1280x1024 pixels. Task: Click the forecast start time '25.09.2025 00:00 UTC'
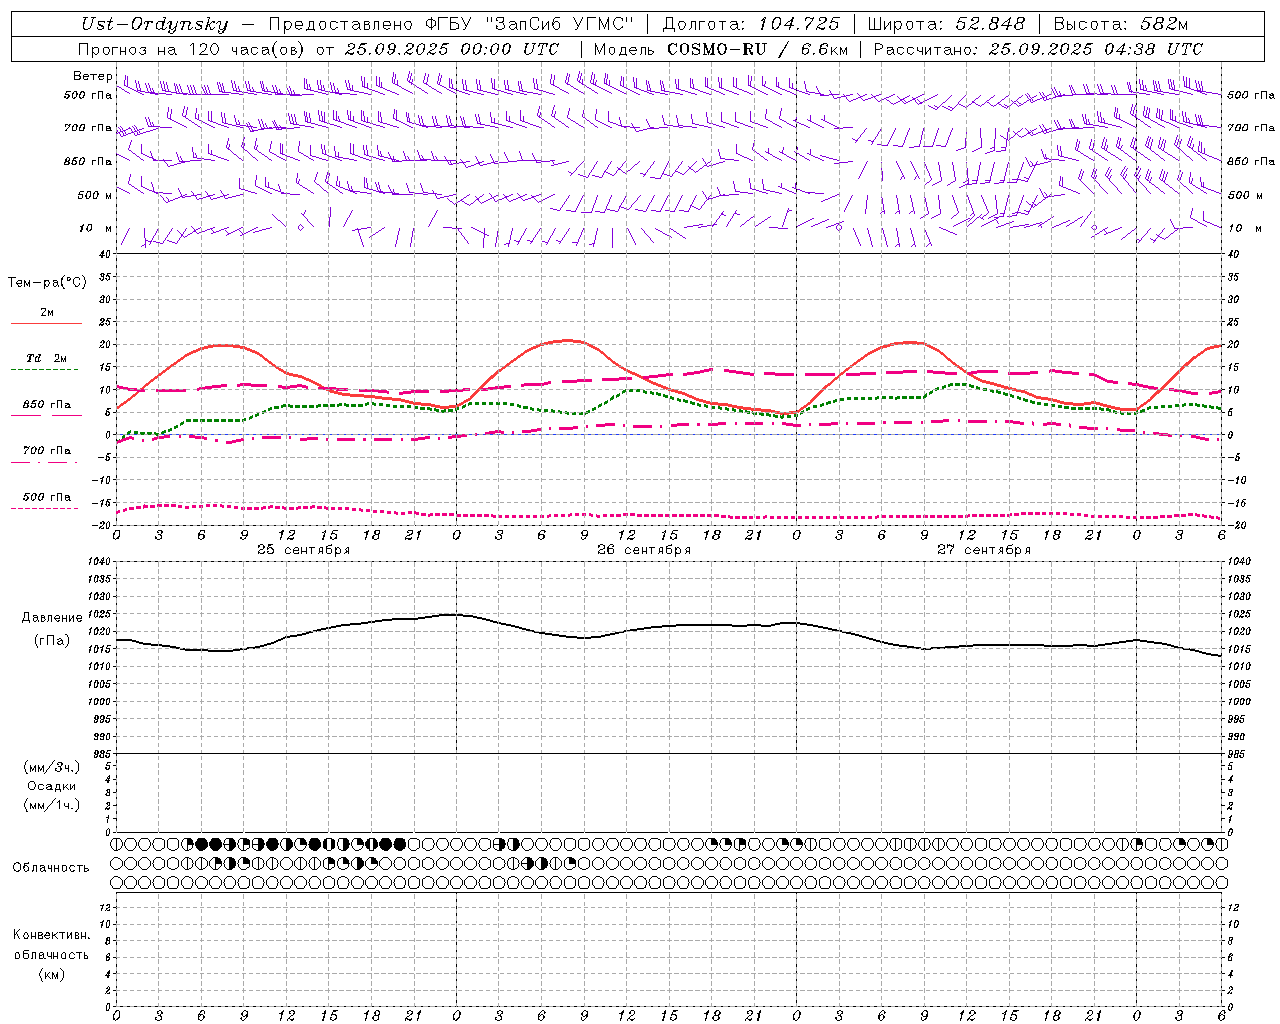451,49
